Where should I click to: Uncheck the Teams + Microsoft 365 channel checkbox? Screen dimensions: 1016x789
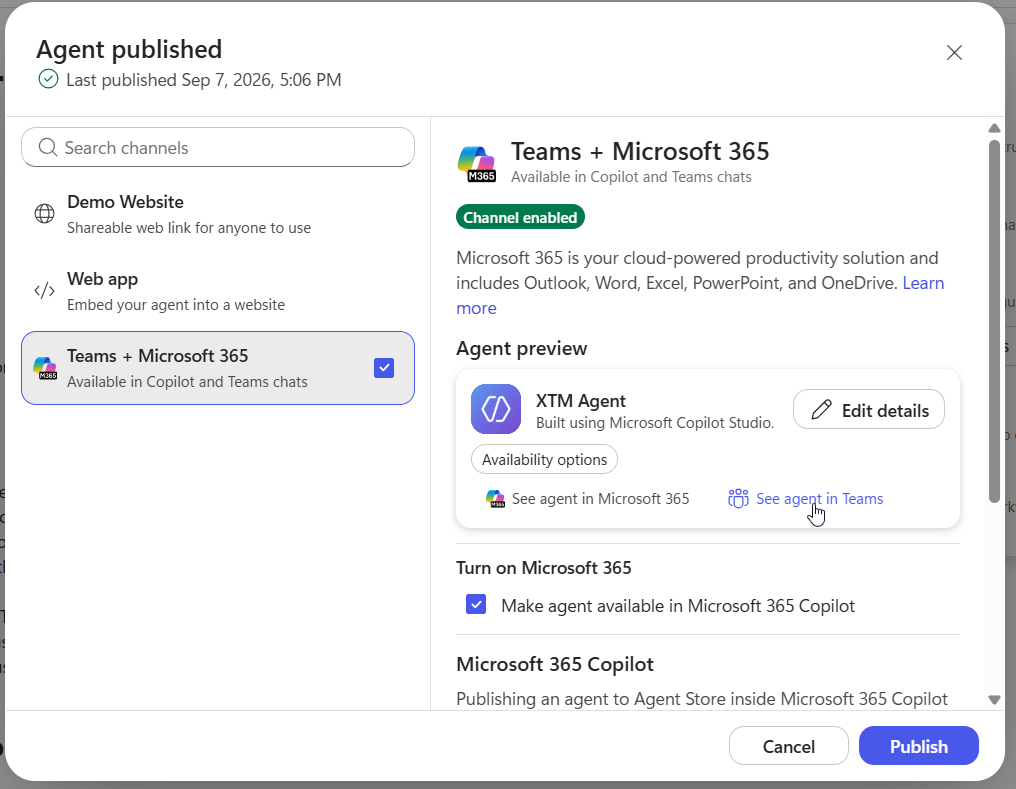[x=384, y=368]
